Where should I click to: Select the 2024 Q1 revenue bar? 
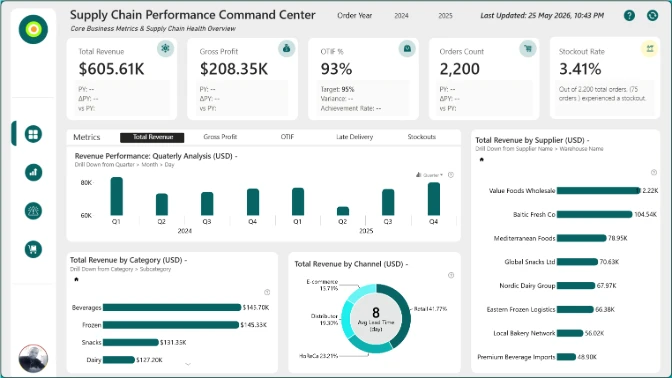[x=117, y=196]
